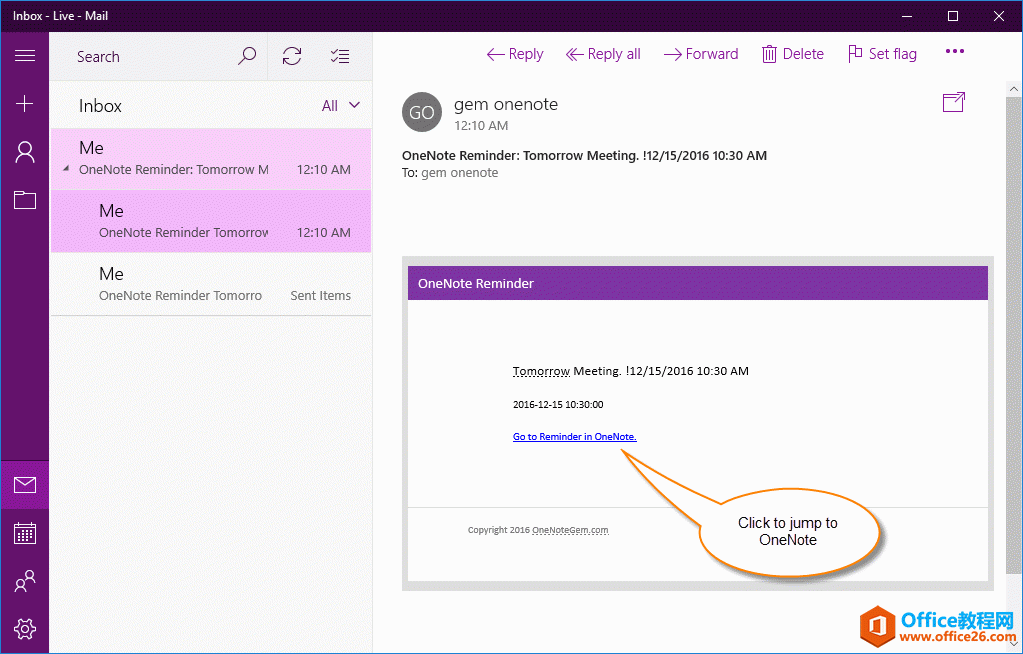The image size is (1023, 654).
Task: Click inside the Search field
Action: 150,56
